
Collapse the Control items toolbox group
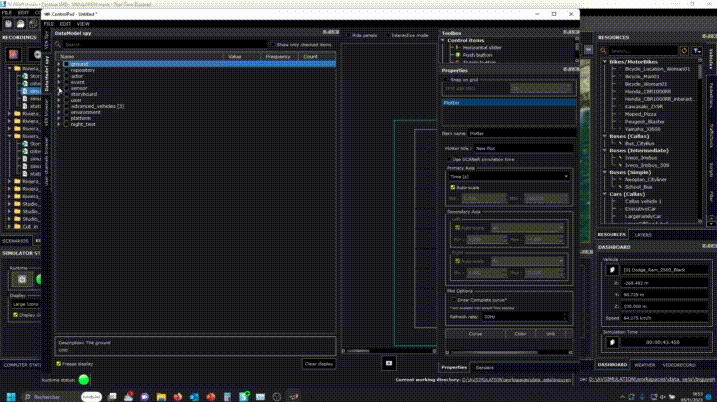[x=443, y=40]
